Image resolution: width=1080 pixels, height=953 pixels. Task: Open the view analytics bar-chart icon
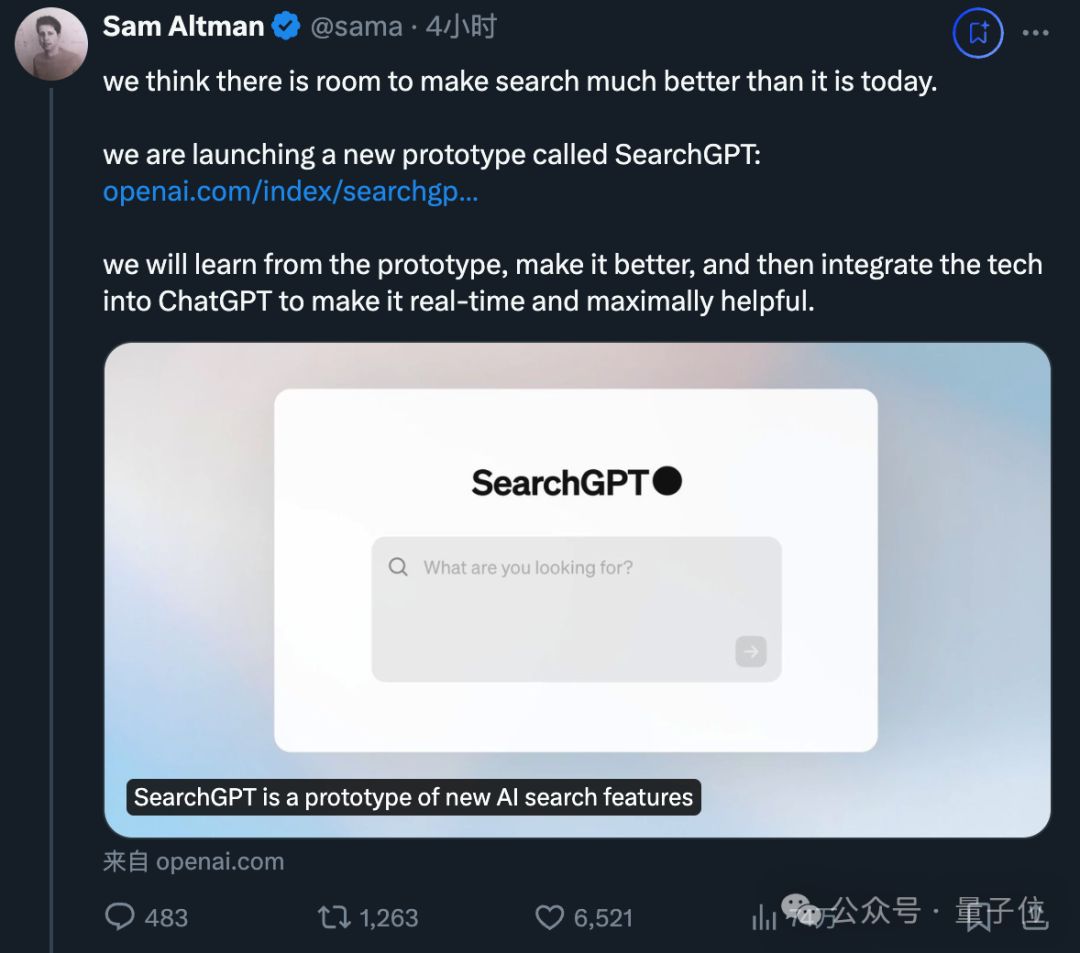(x=764, y=917)
